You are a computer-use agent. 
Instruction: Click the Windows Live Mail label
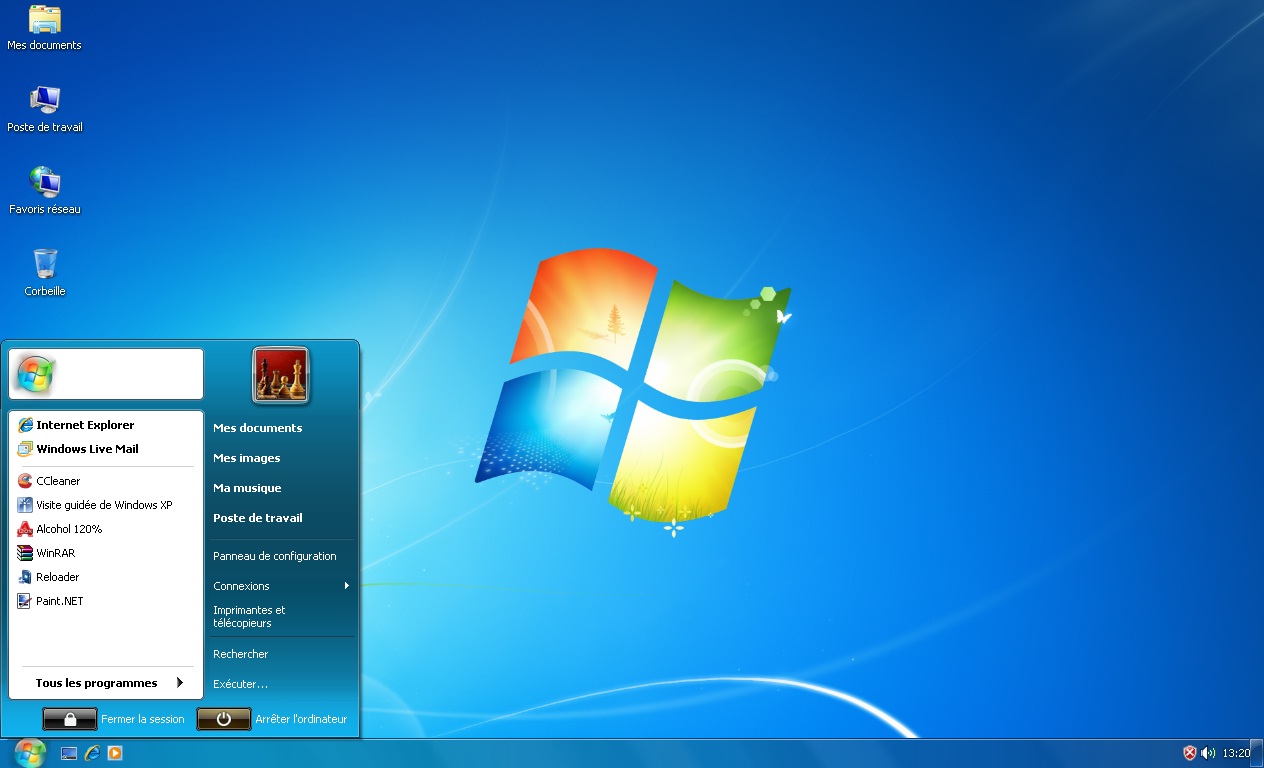87,449
